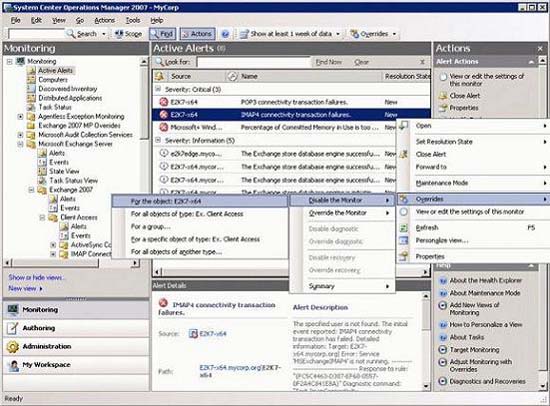Select Active Alerts in the tree

[x=55, y=71]
